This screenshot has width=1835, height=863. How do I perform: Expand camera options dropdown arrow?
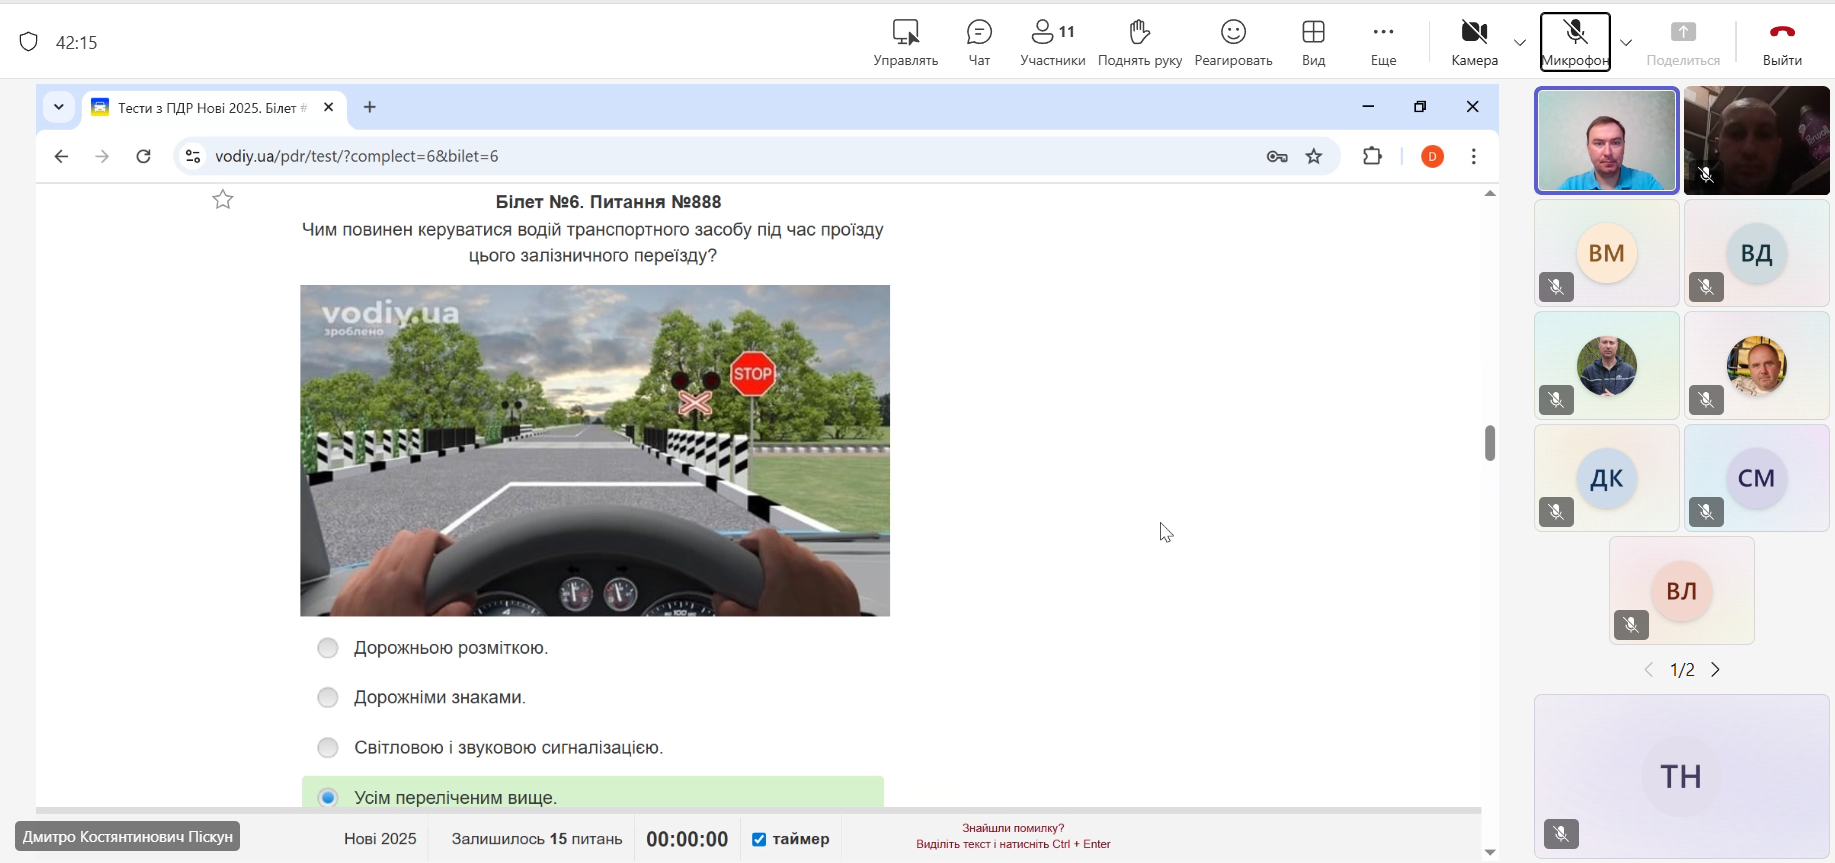pos(1520,43)
